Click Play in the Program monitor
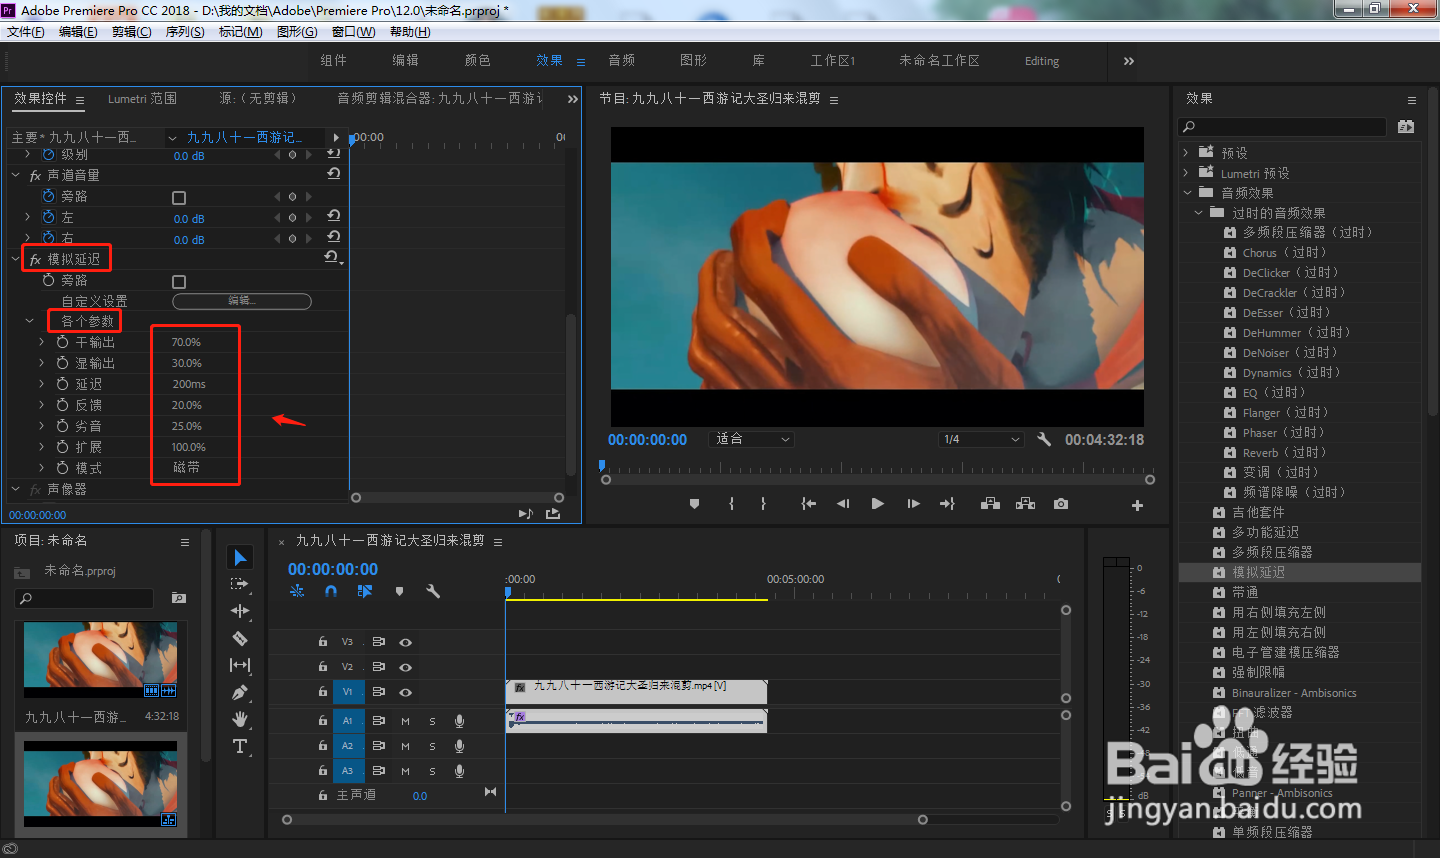This screenshot has height=858, width=1440. click(x=877, y=504)
